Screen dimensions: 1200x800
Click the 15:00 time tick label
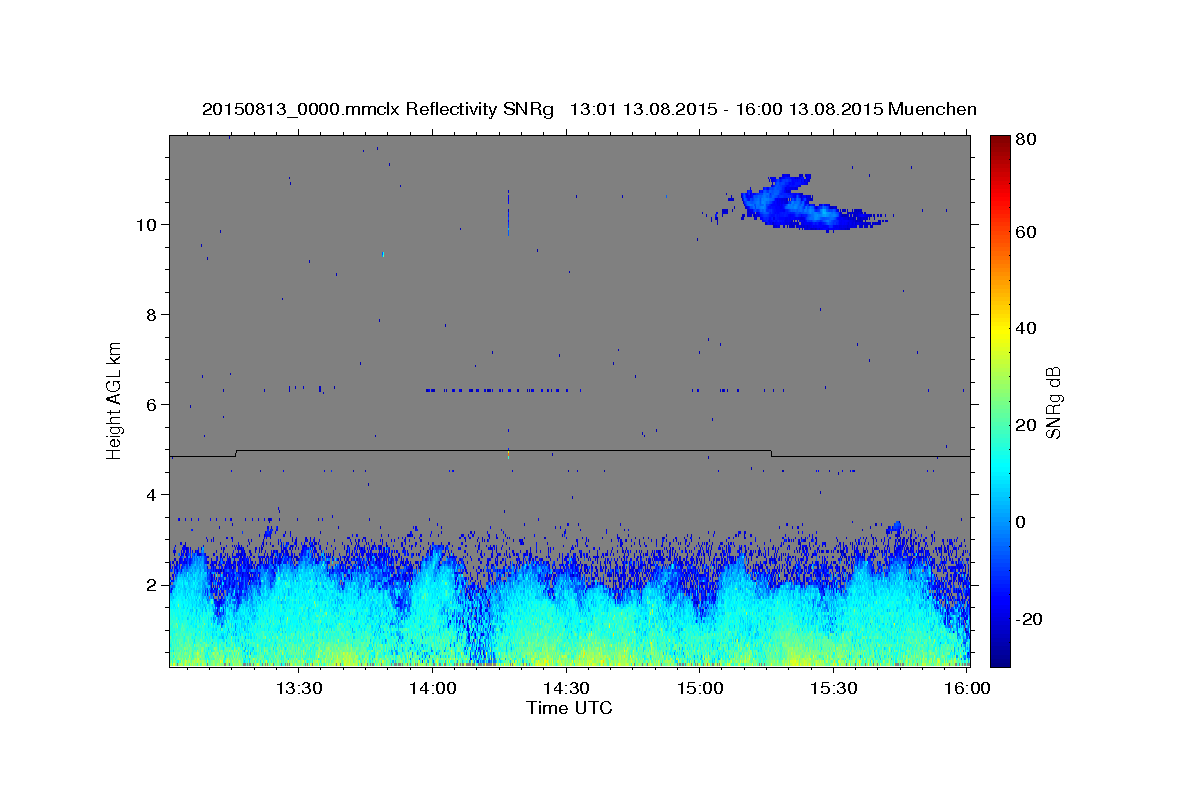(700, 688)
